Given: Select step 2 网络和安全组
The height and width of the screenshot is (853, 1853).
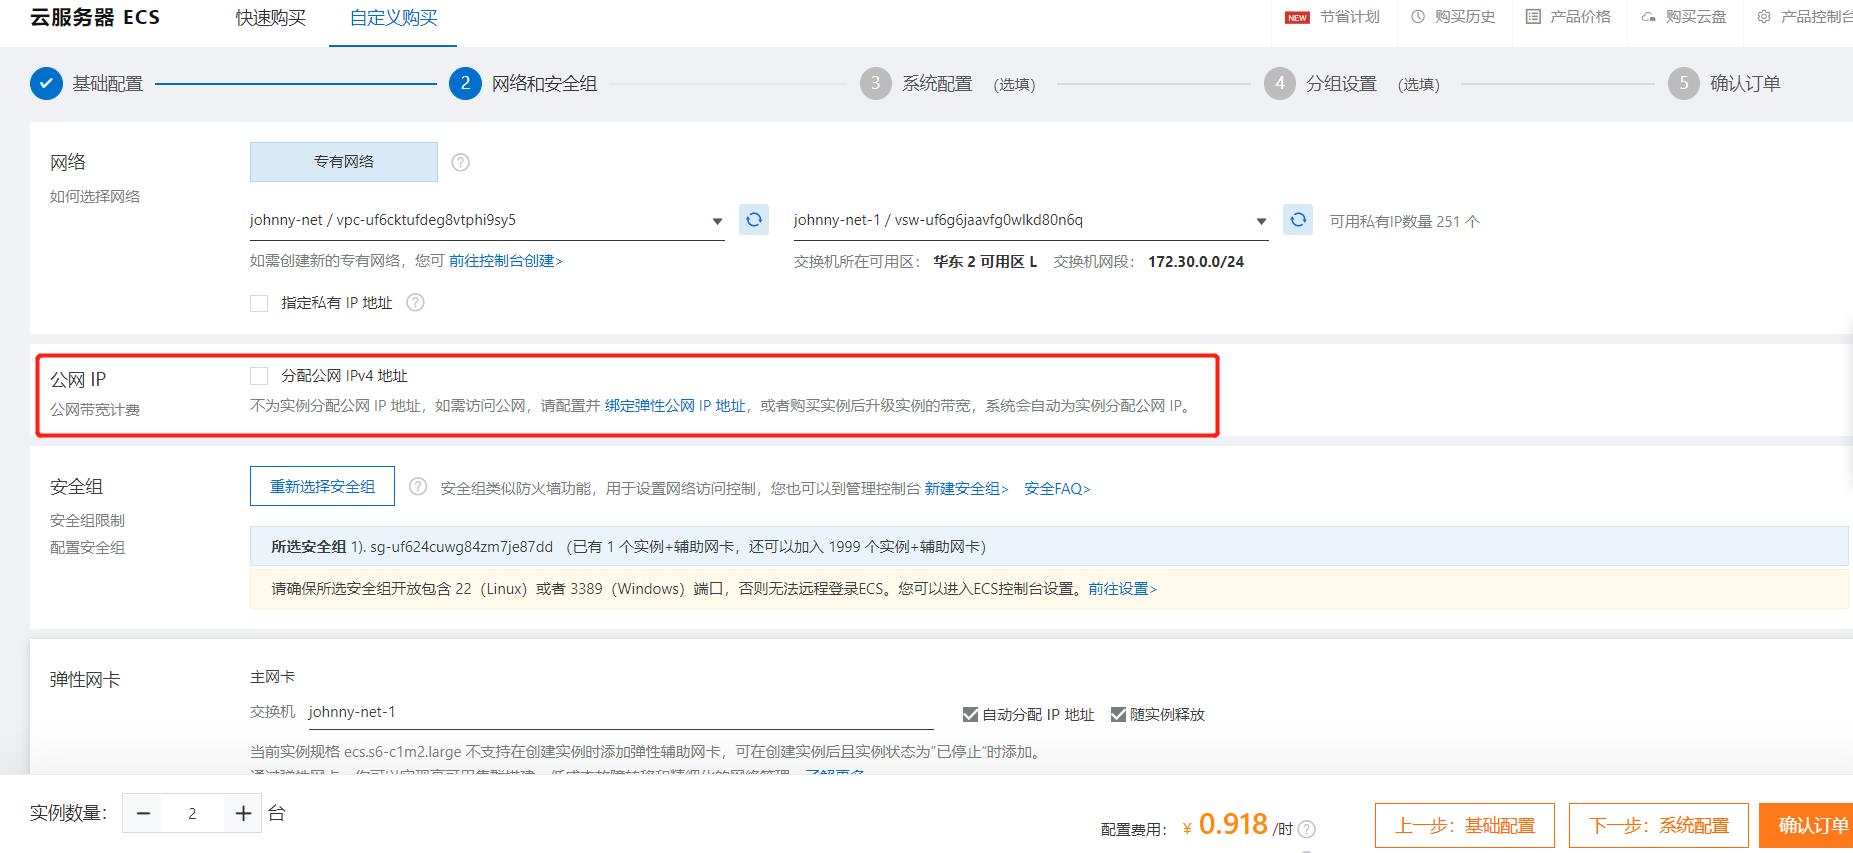Looking at the screenshot, I should coord(523,84).
